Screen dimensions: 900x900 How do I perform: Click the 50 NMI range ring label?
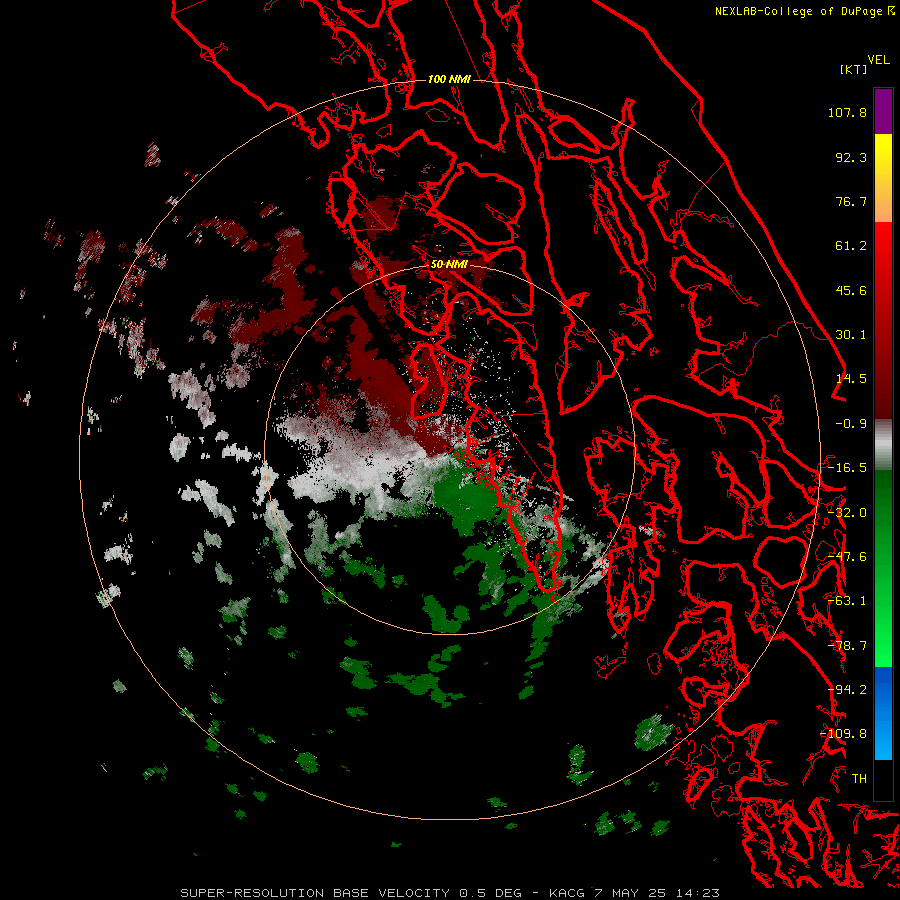click(x=449, y=265)
